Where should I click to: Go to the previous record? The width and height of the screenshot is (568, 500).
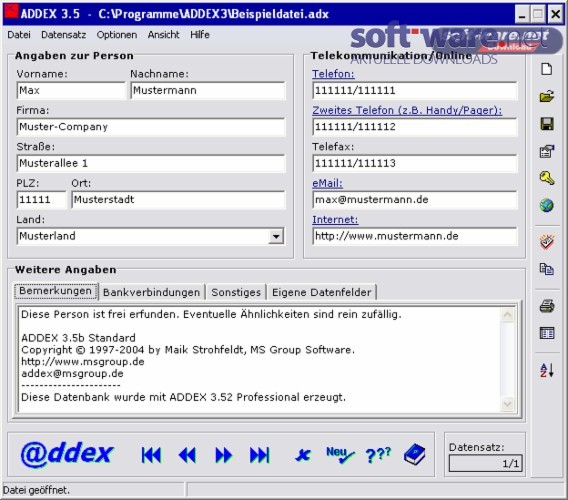tap(187, 455)
